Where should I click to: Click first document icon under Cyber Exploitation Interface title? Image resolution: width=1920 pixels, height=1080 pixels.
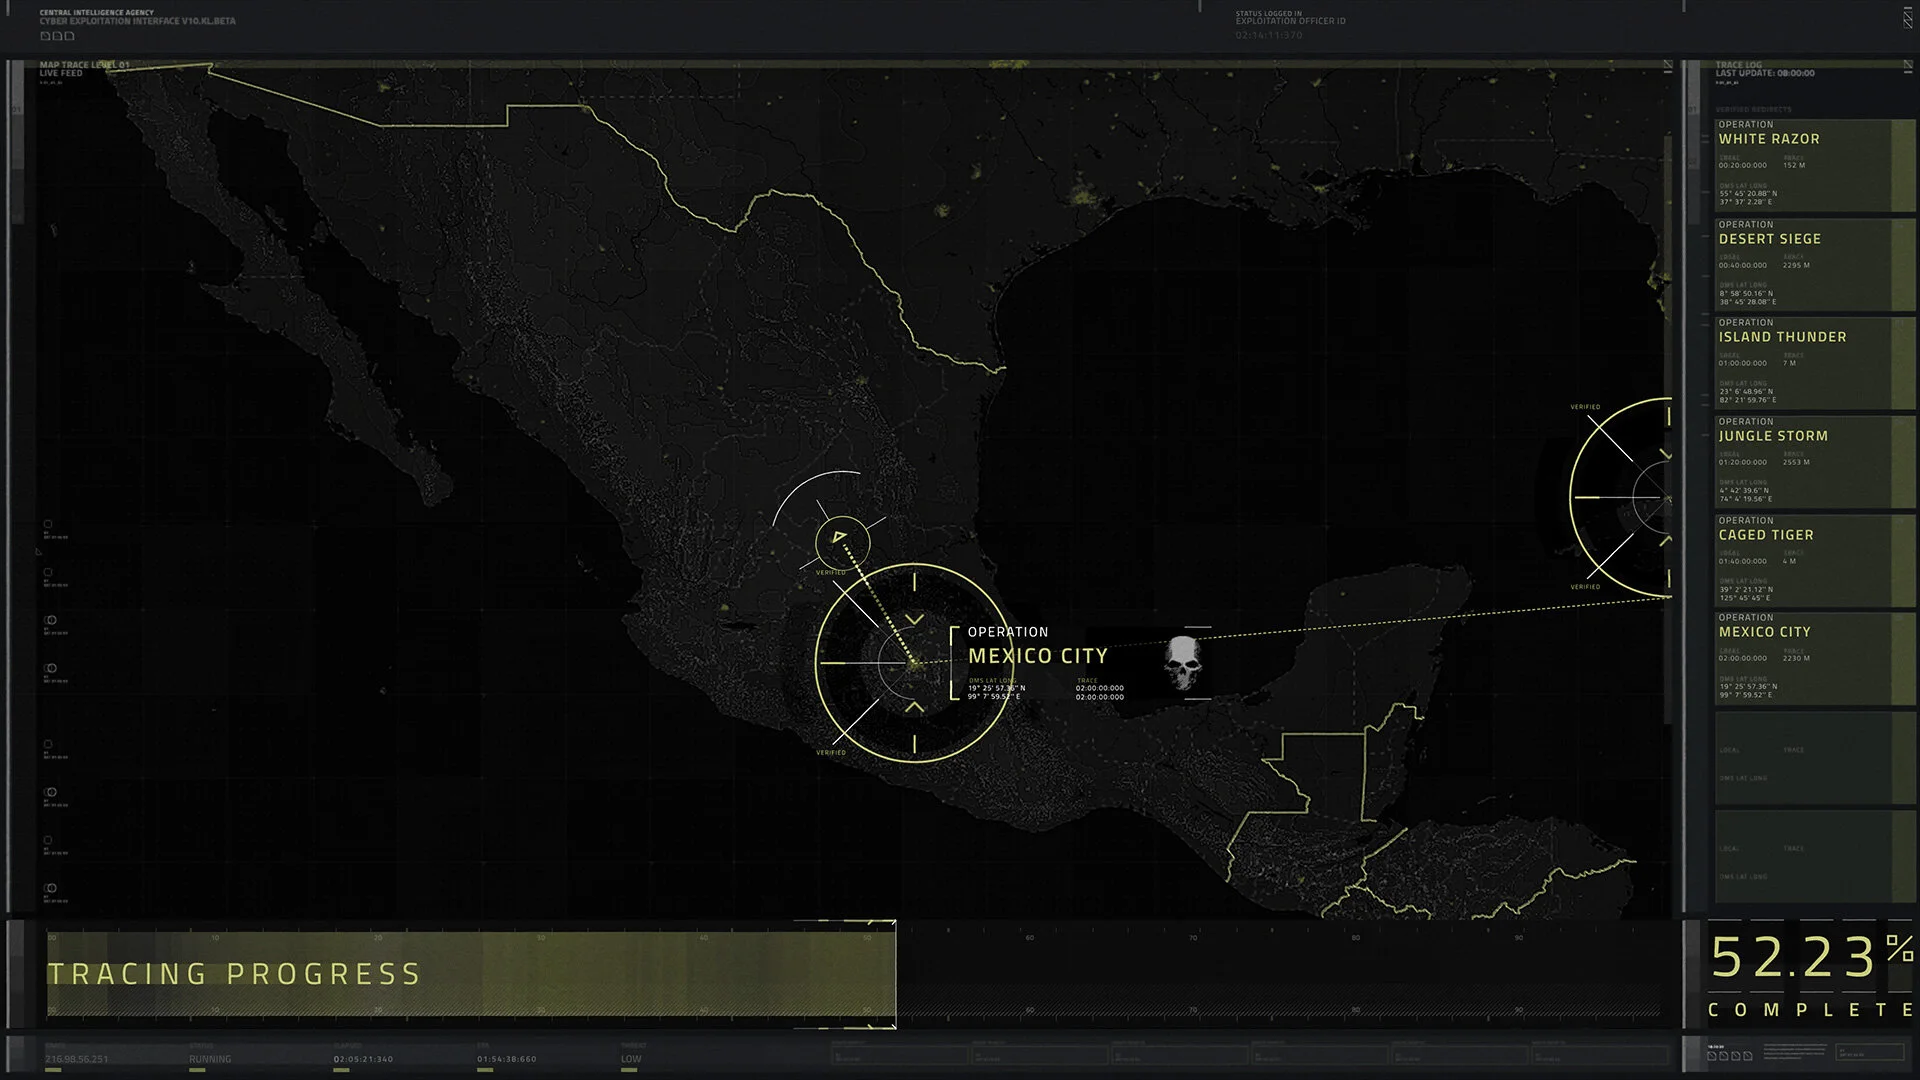point(45,36)
